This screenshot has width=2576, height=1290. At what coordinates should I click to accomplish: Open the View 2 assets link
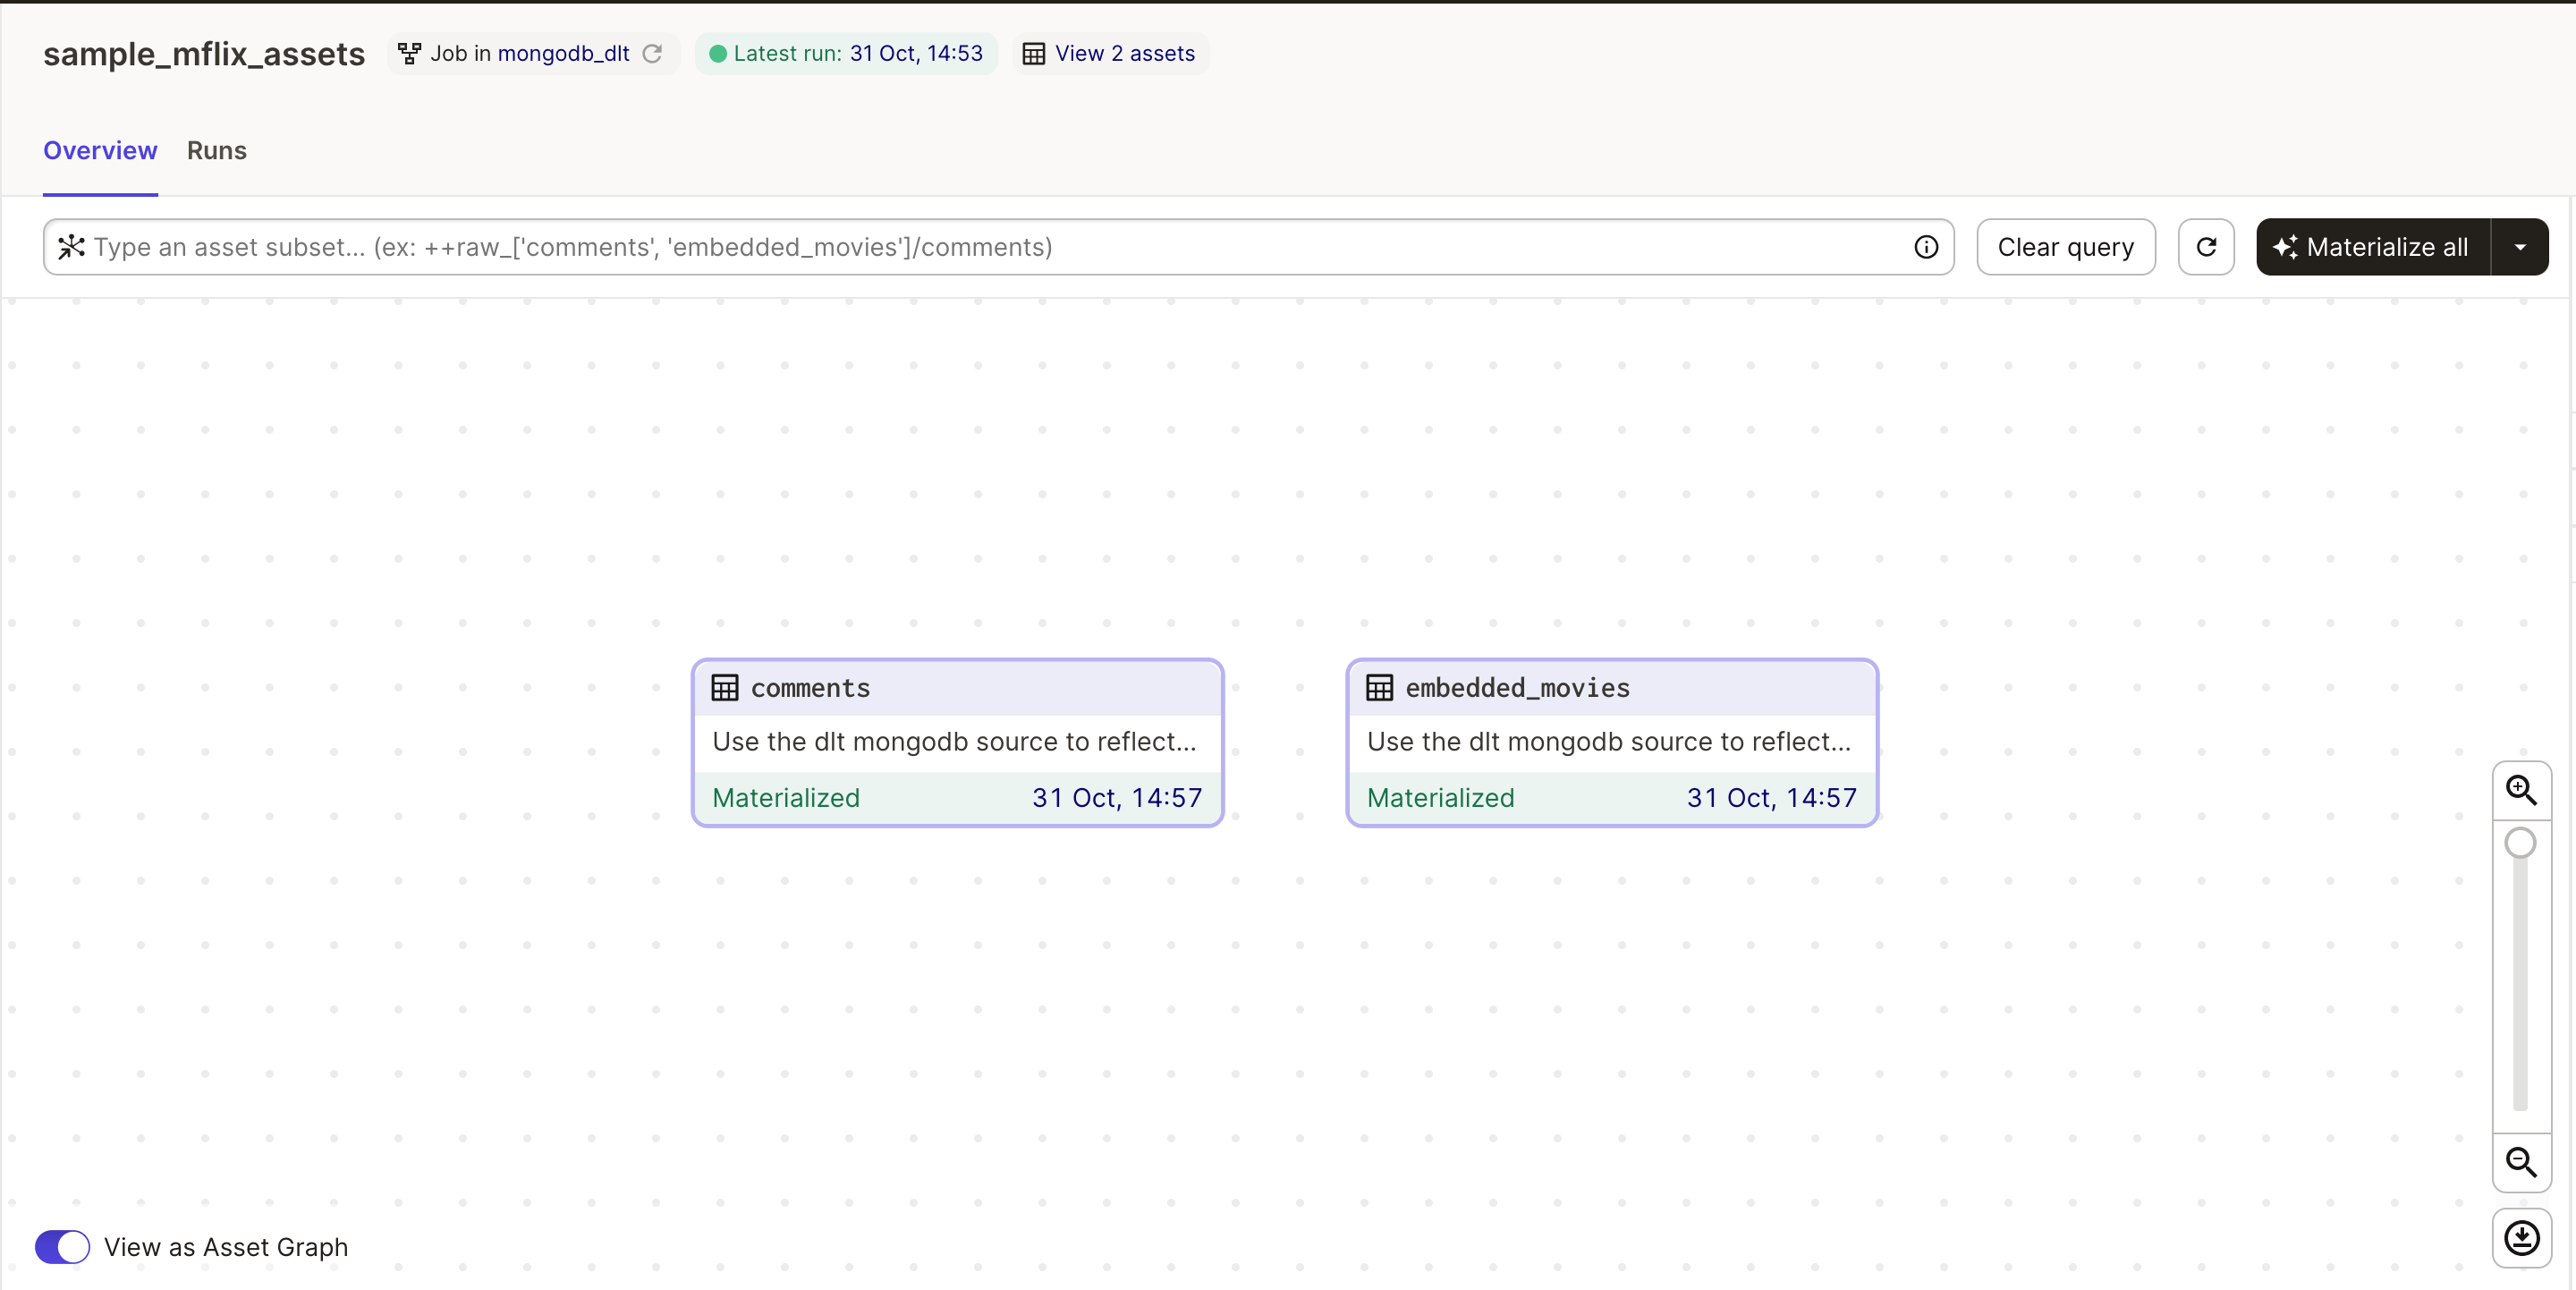(x=1124, y=53)
